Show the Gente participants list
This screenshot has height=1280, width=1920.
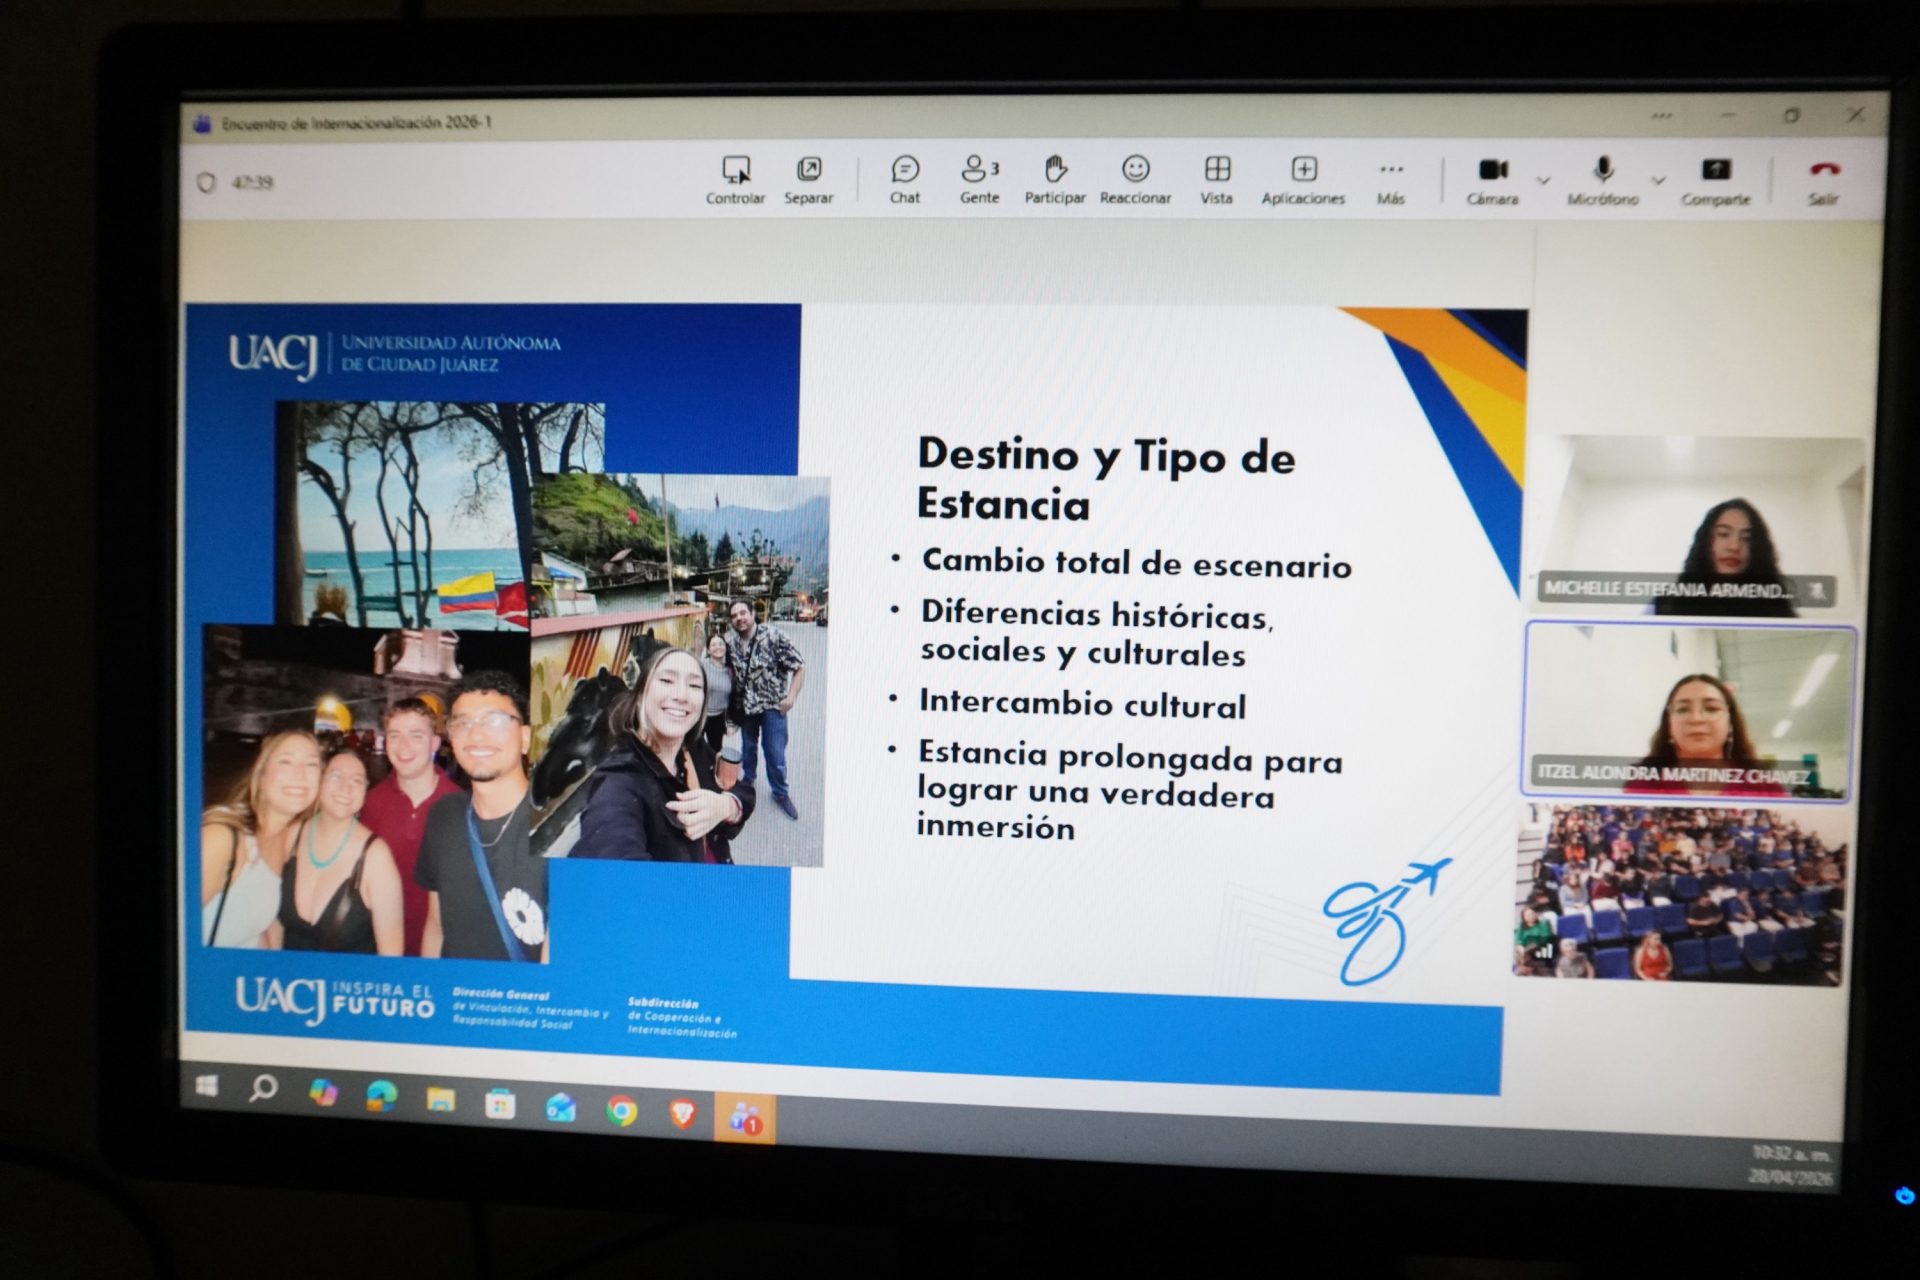pyautogui.click(x=979, y=179)
